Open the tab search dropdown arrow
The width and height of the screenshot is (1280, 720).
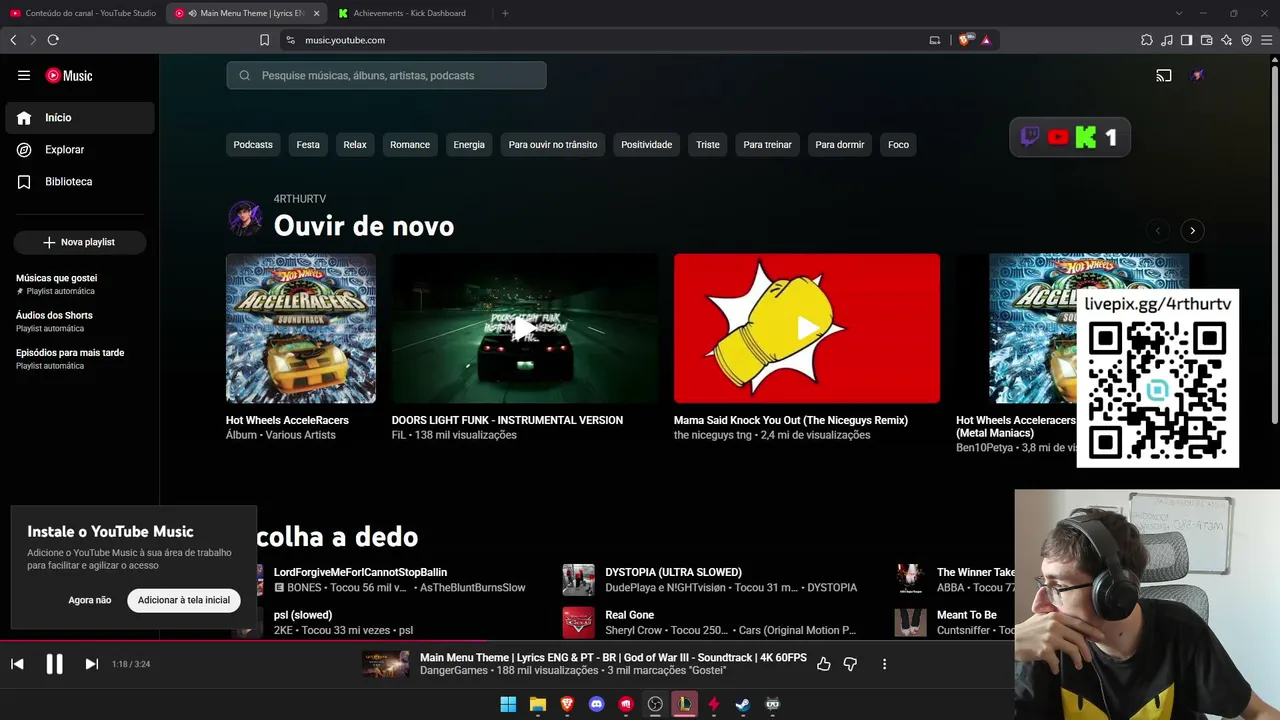click(x=1179, y=13)
